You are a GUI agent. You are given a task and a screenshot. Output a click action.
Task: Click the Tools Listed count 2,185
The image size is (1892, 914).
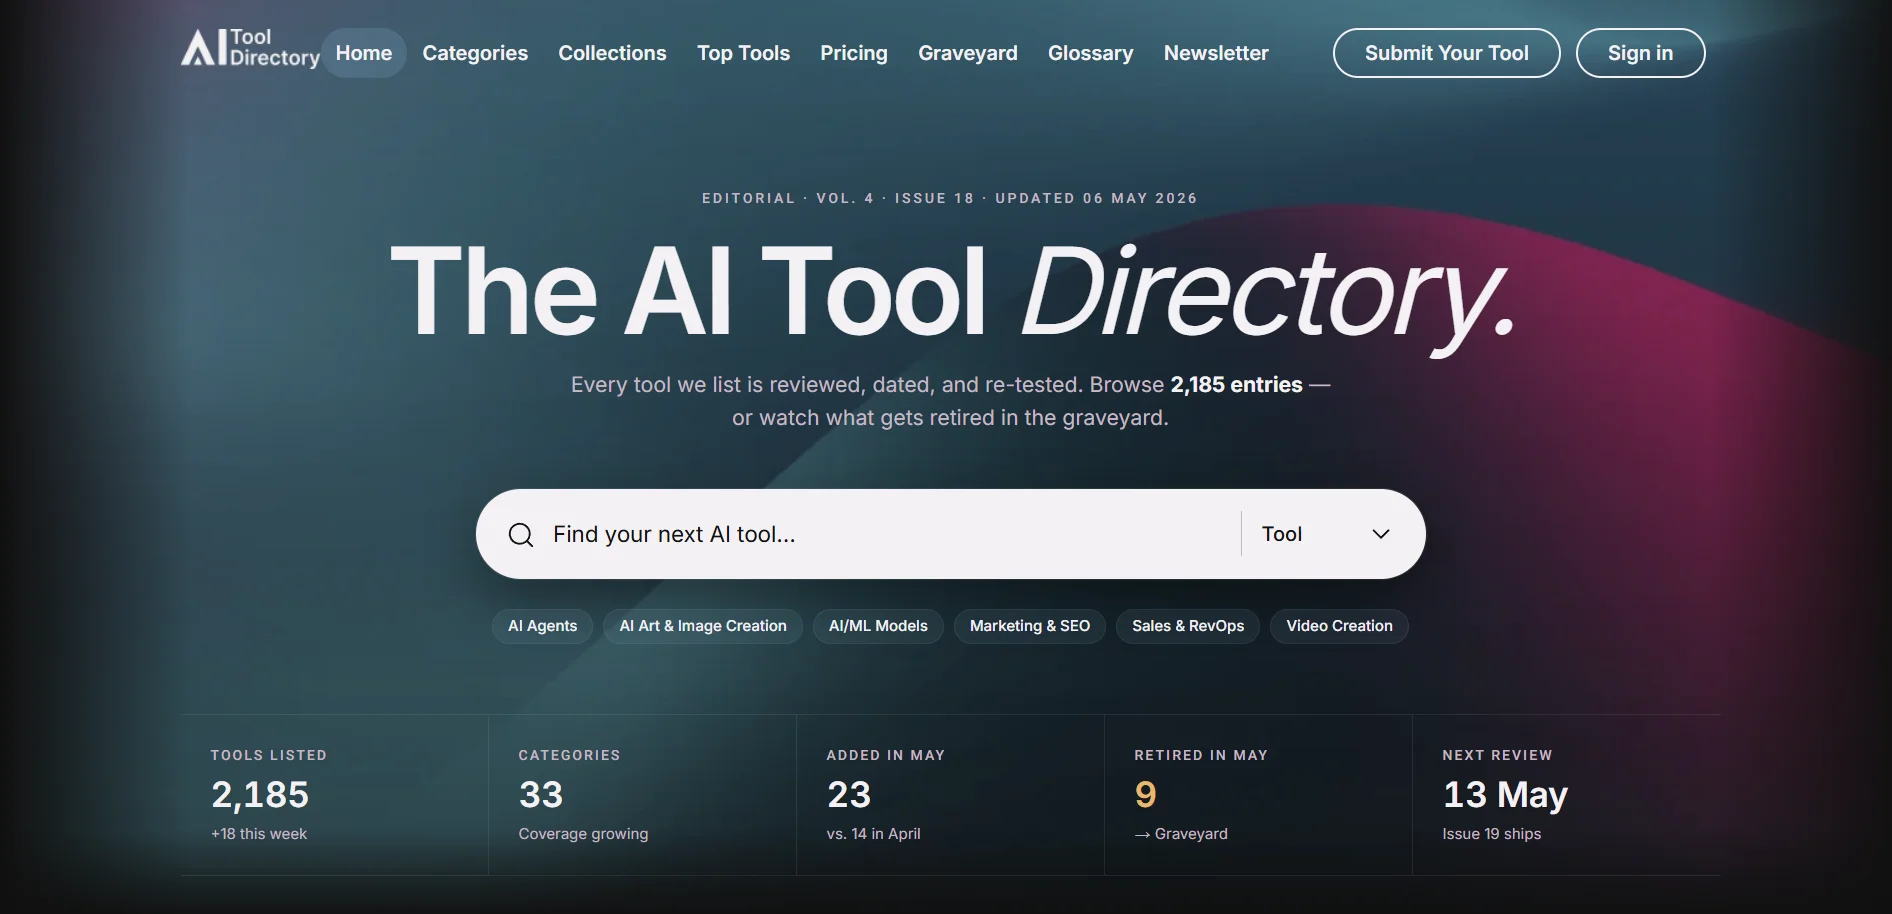pos(260,795)
